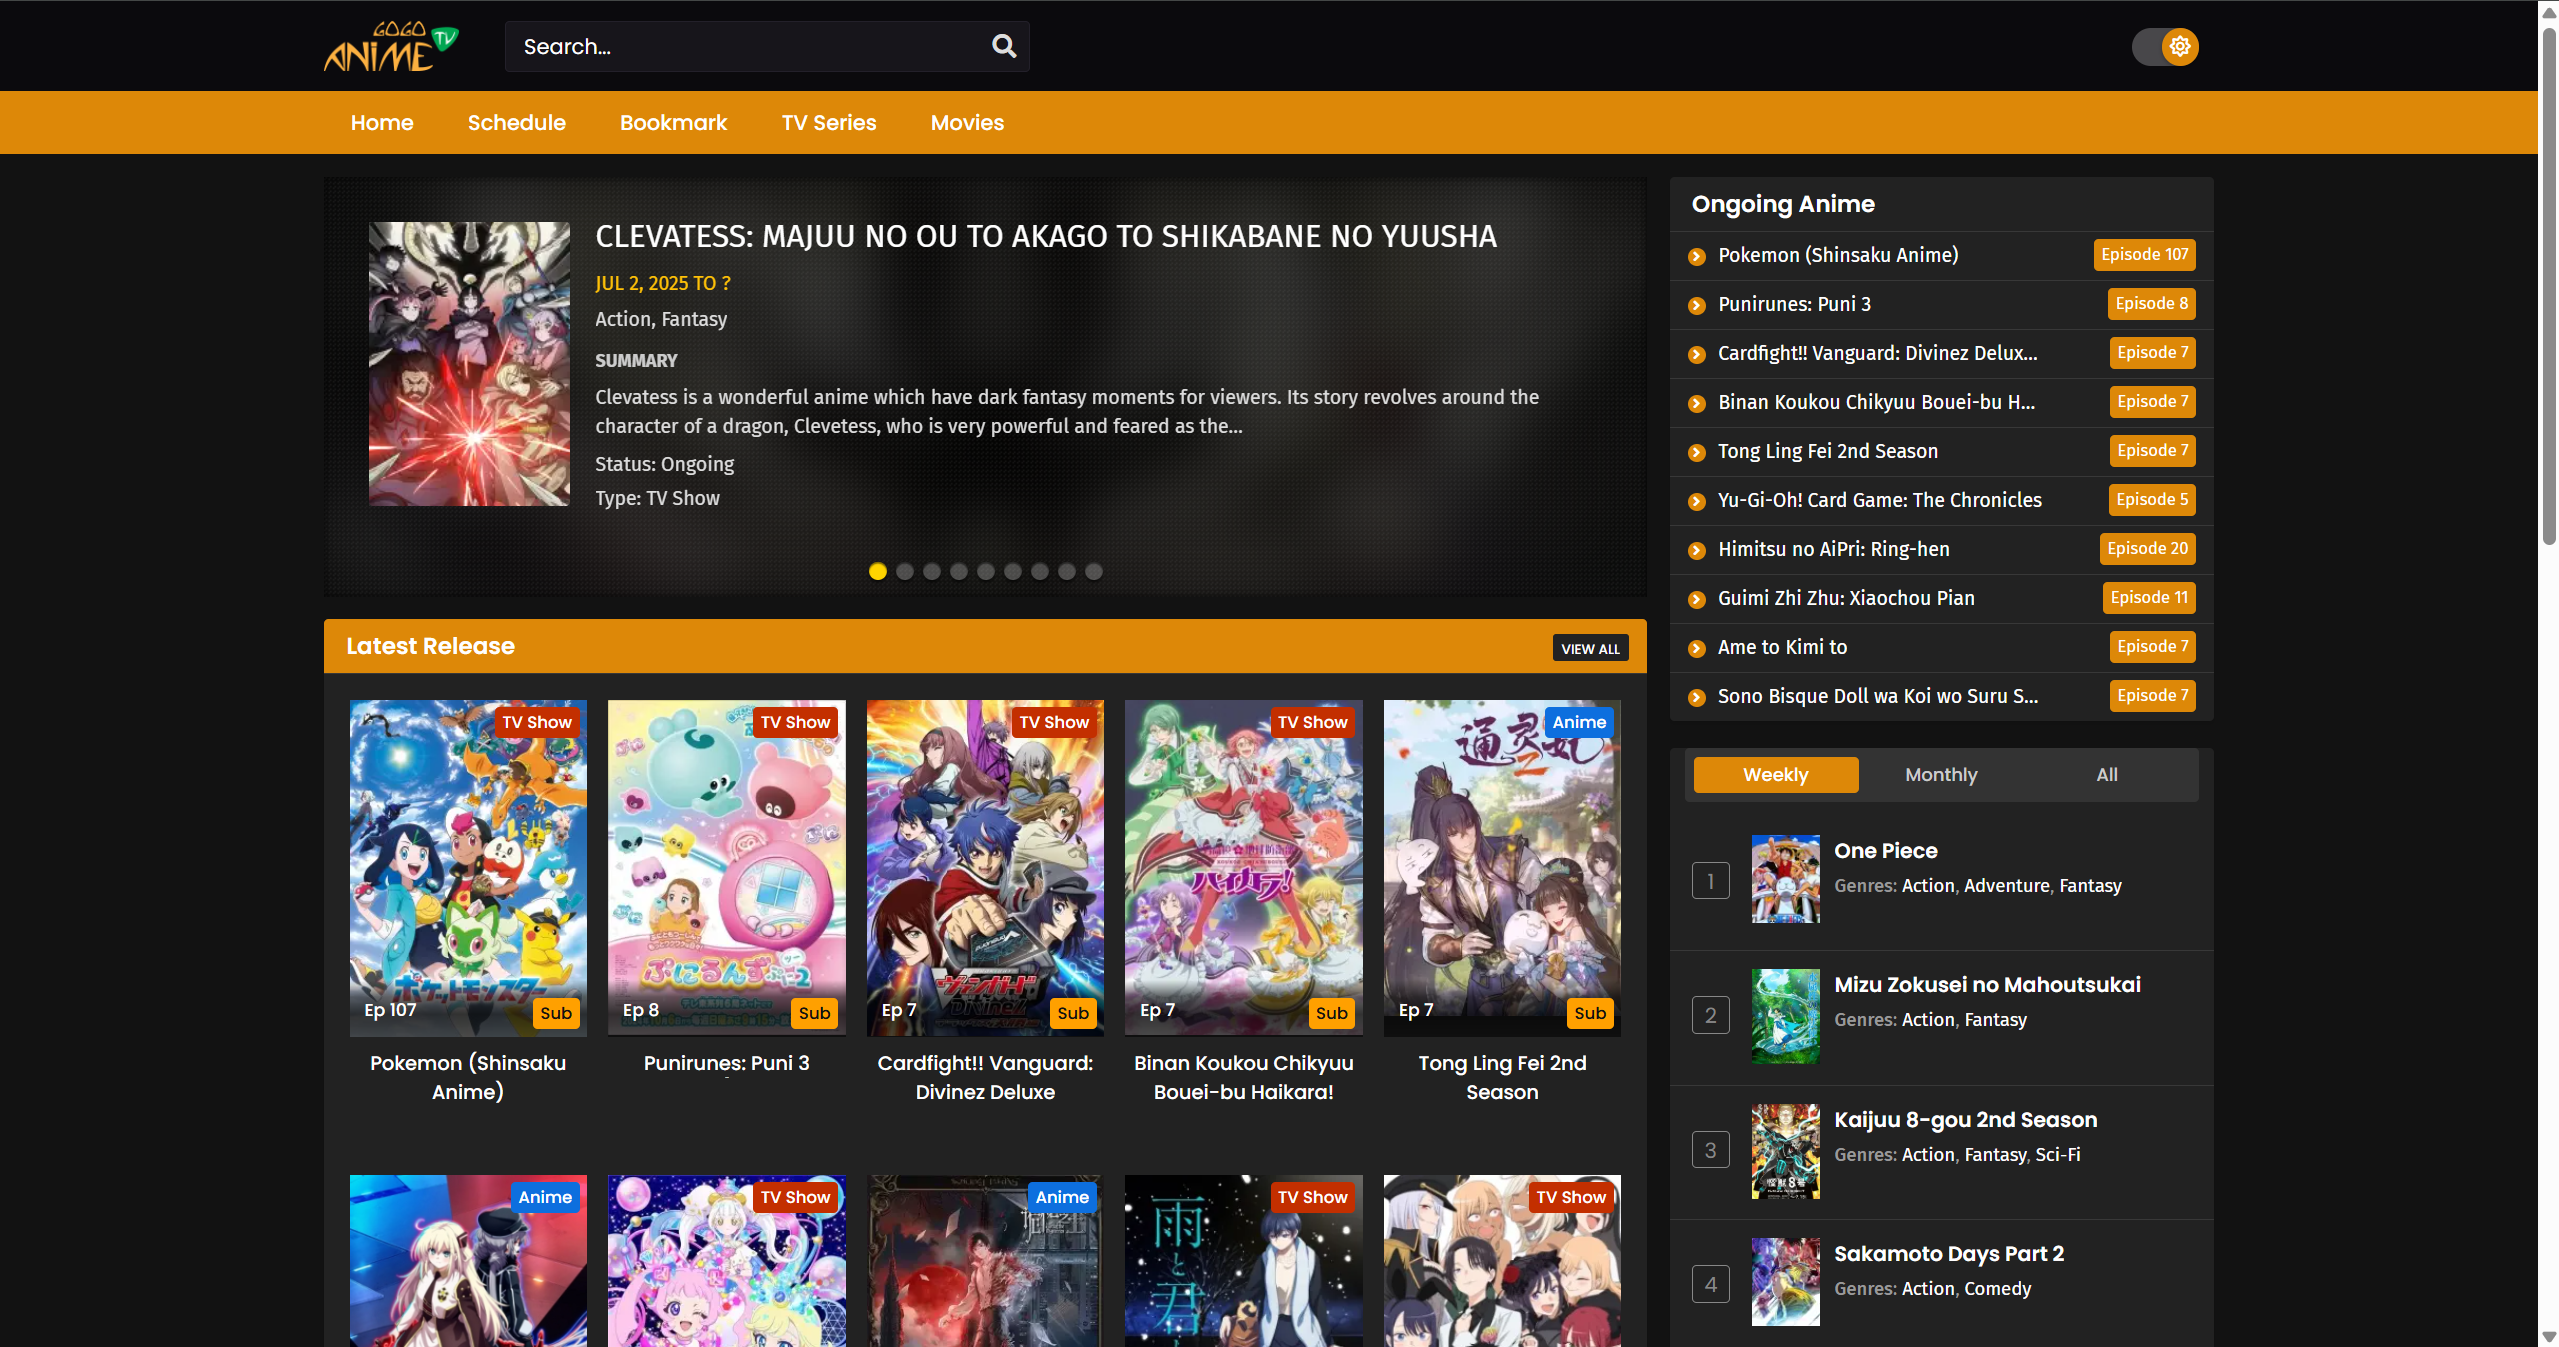Click the Comedy genre under Sakamoto Days

1997,1289
